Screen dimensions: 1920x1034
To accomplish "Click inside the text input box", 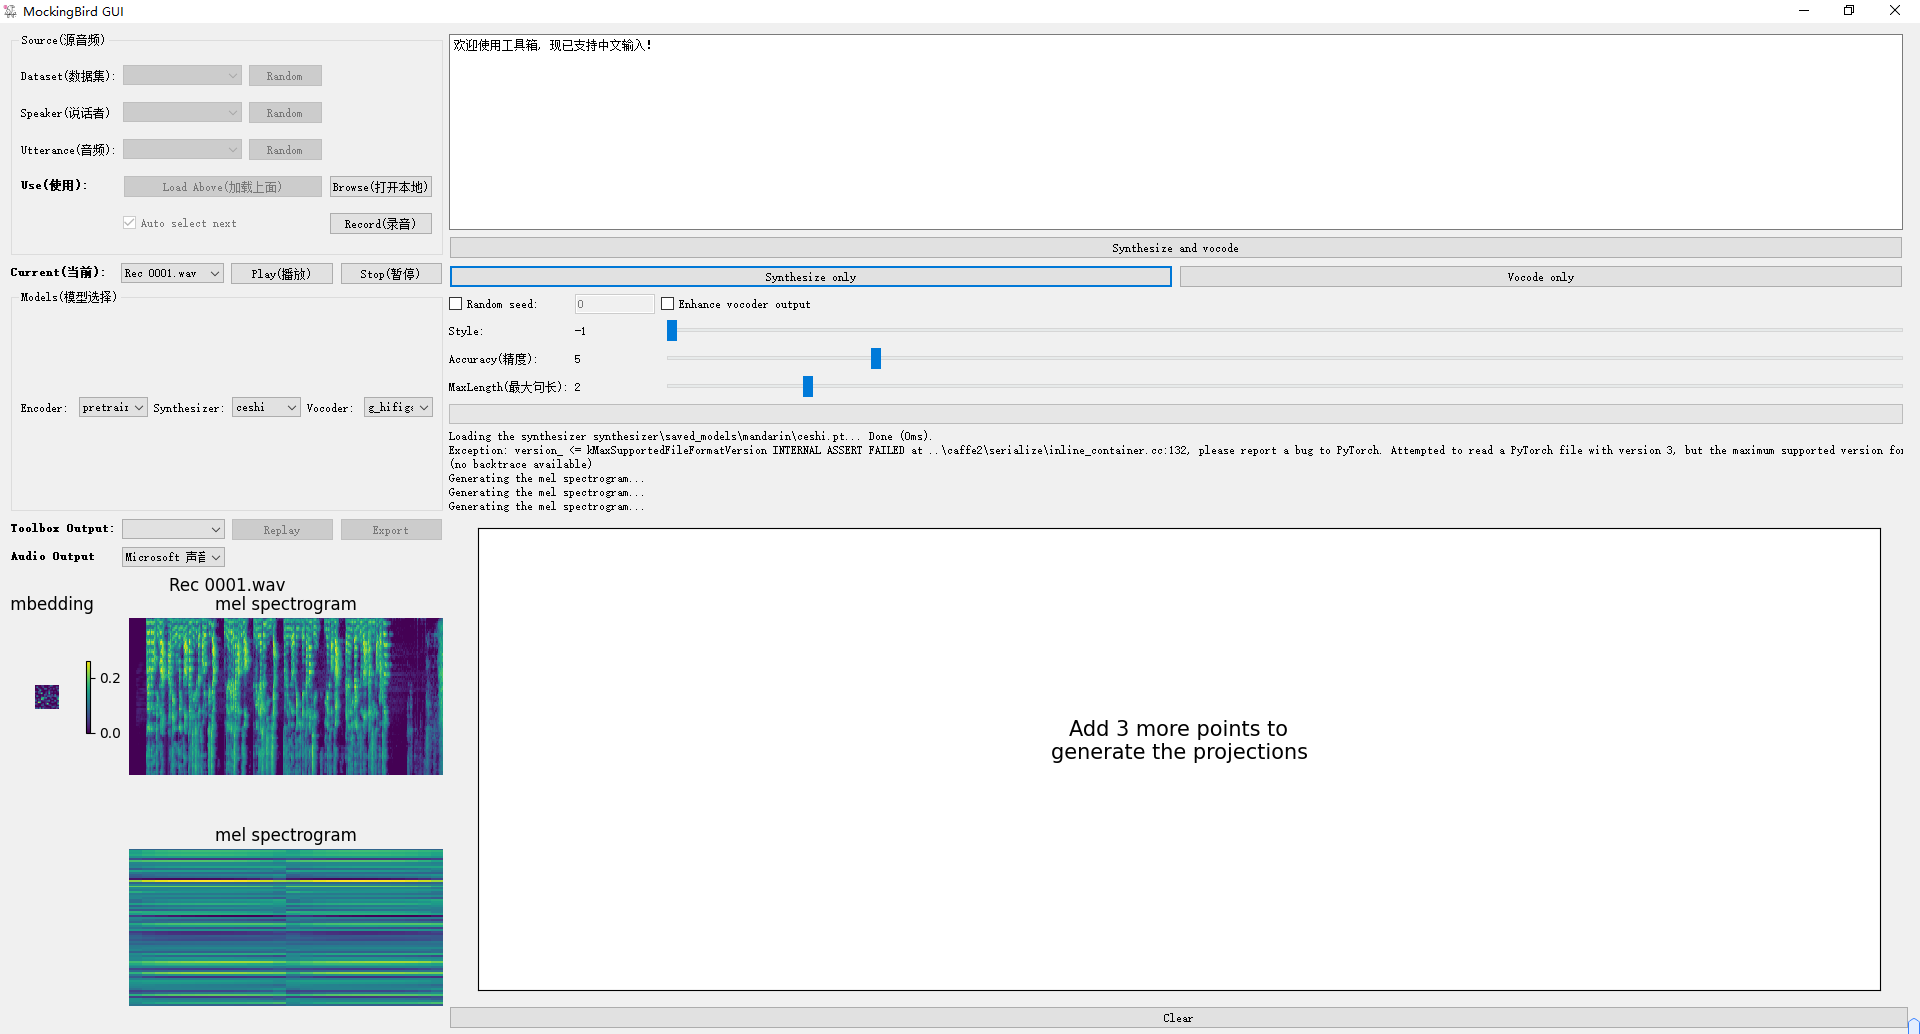I will tap(1176, 132).
